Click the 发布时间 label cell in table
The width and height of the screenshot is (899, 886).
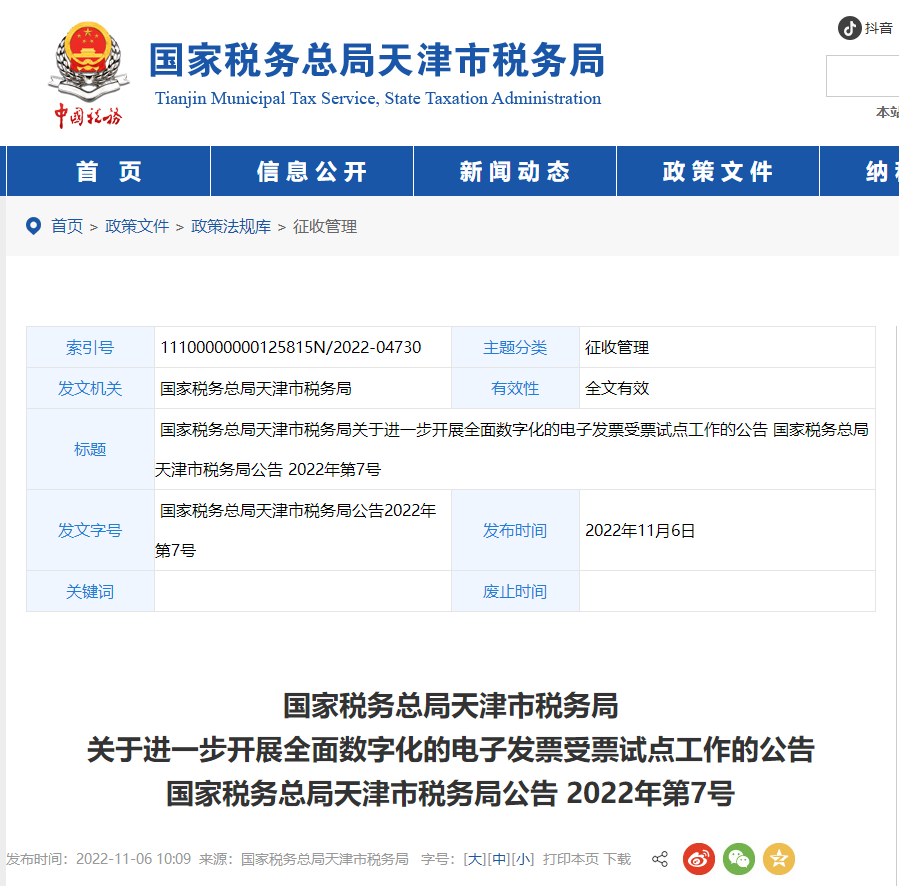pyautogui.click(x=515, y=530)
